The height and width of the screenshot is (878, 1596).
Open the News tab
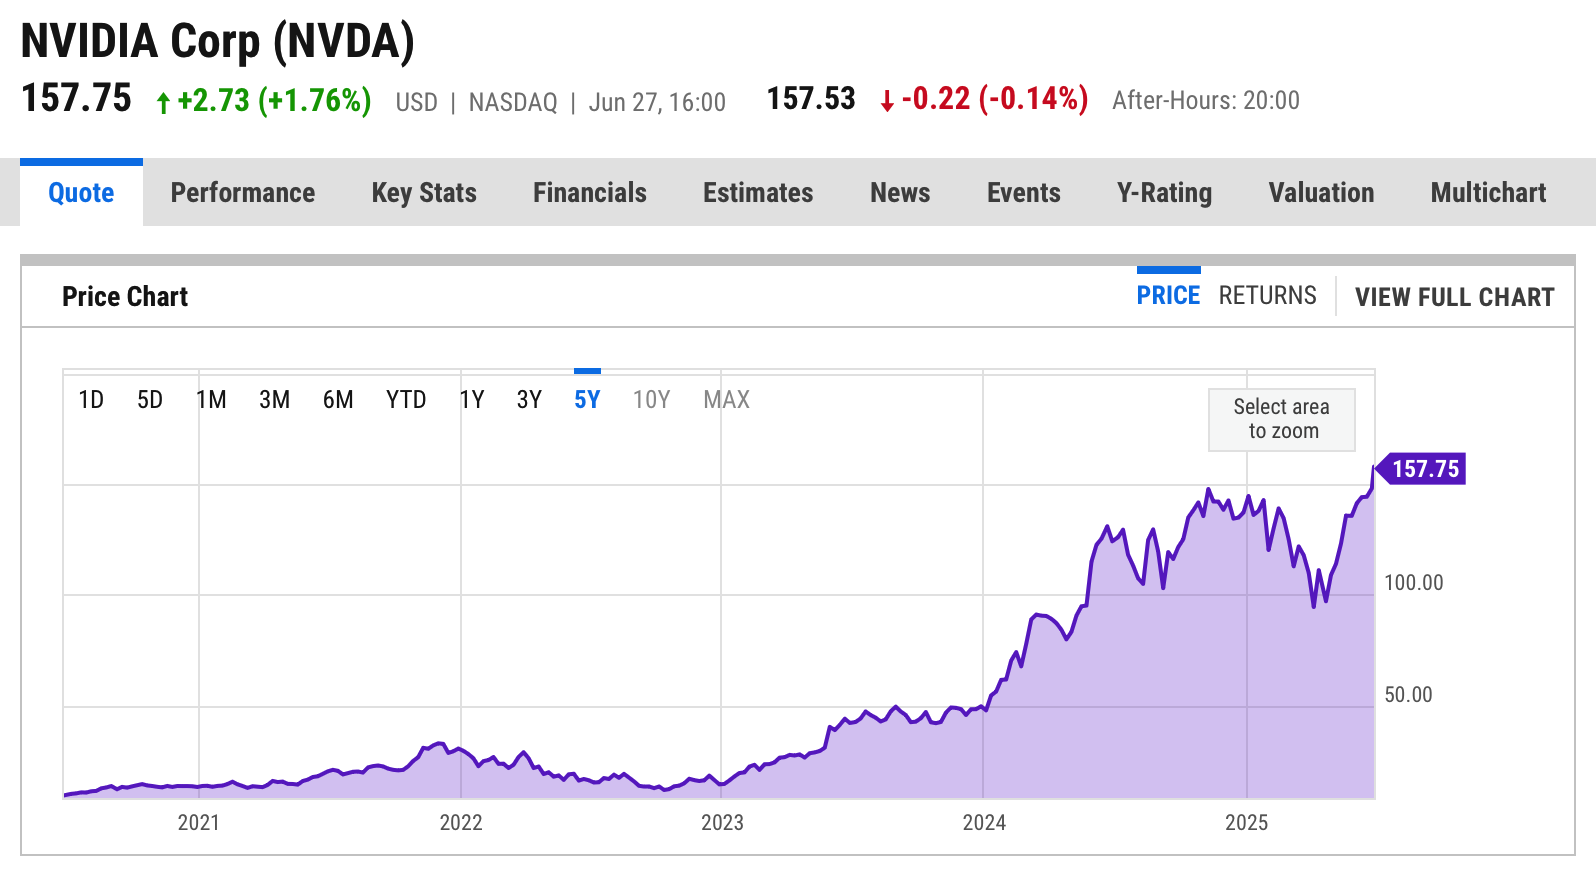click(900, 192)
